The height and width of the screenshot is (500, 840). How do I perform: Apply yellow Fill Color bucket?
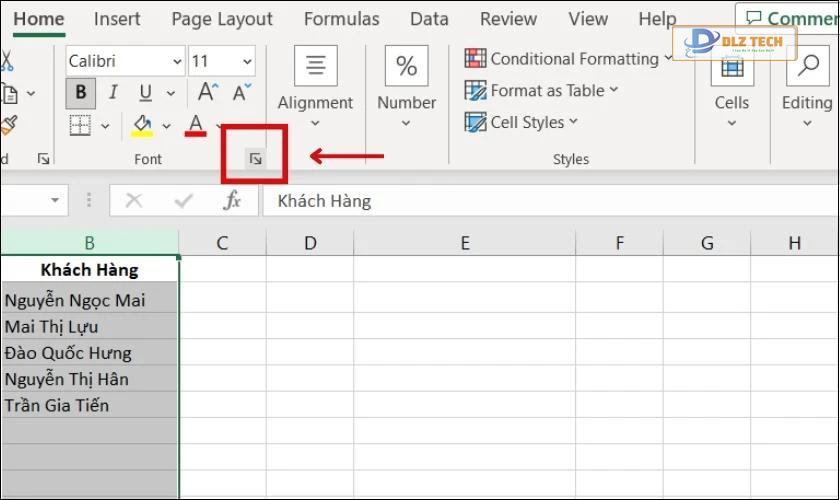[x=142, y=126]
